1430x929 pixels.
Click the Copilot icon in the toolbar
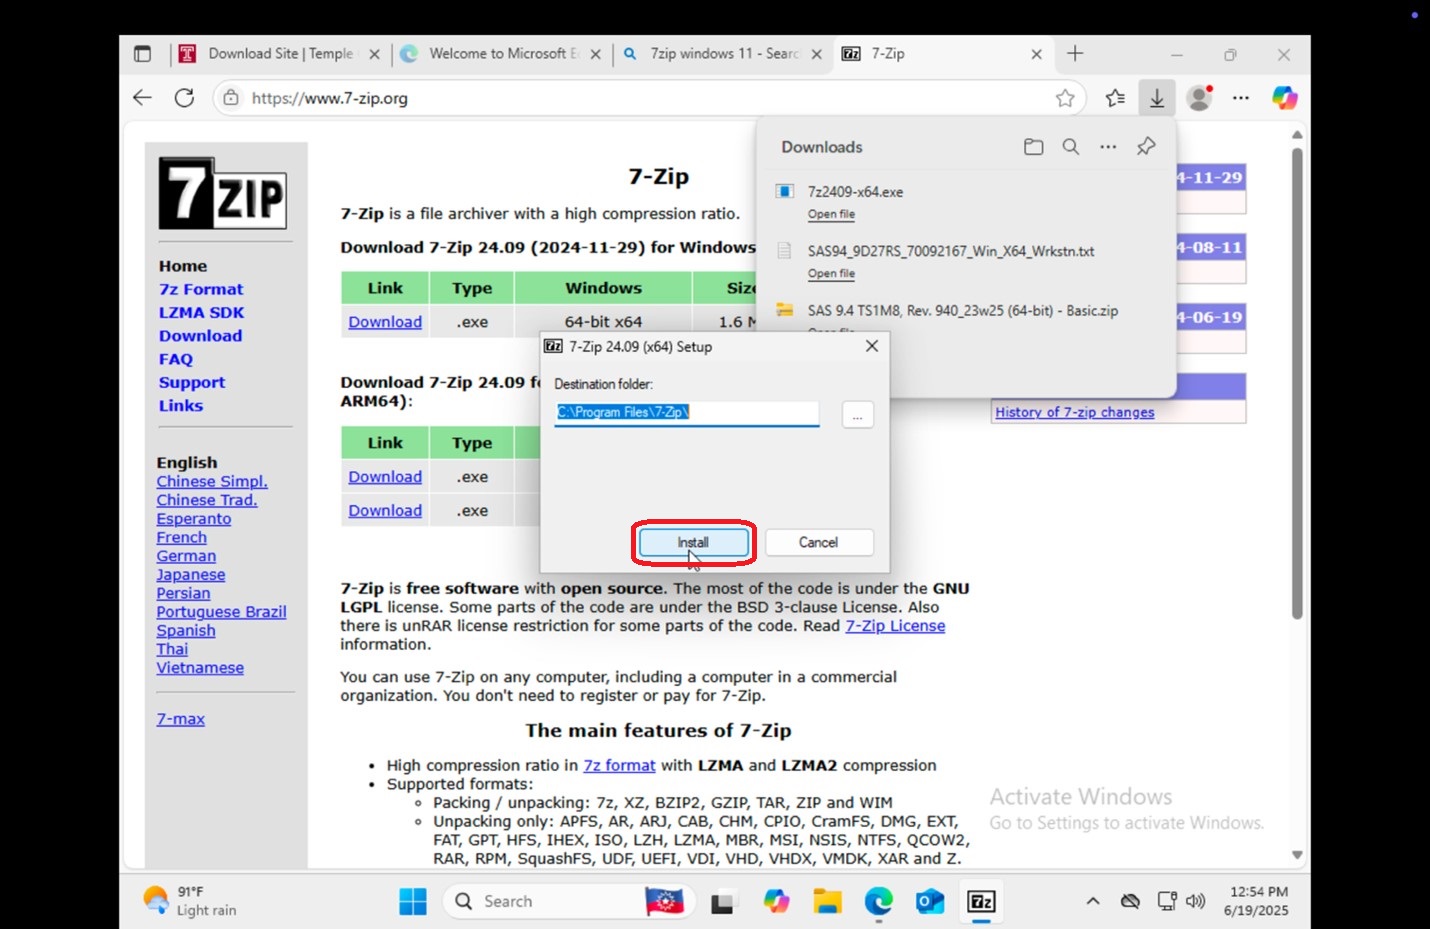[1284, 98]
